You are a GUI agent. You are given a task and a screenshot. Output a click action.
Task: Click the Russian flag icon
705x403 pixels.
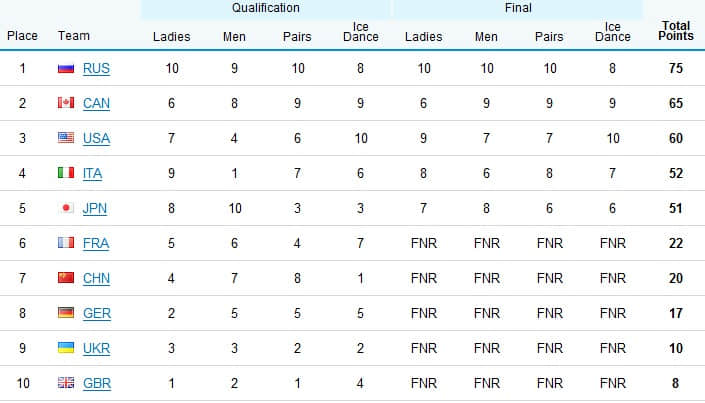(66, 68)
